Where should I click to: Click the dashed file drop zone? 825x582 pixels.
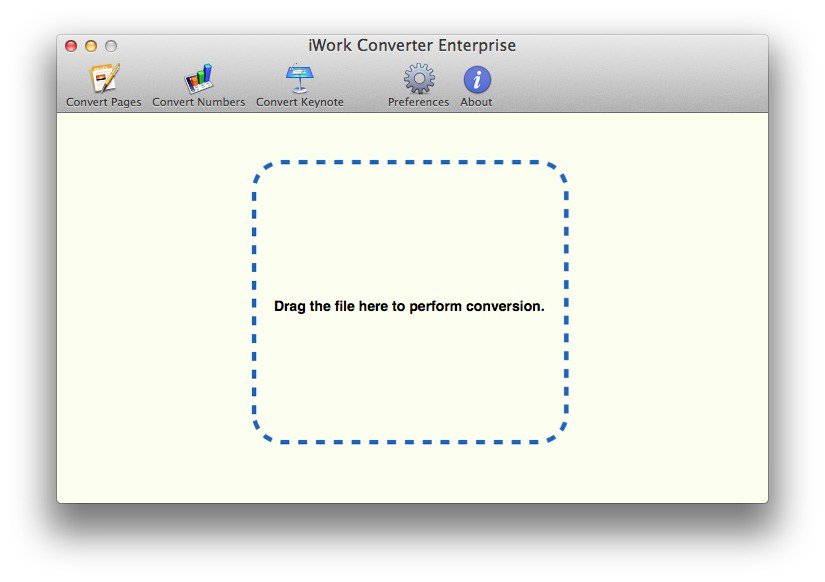[410, 302]
